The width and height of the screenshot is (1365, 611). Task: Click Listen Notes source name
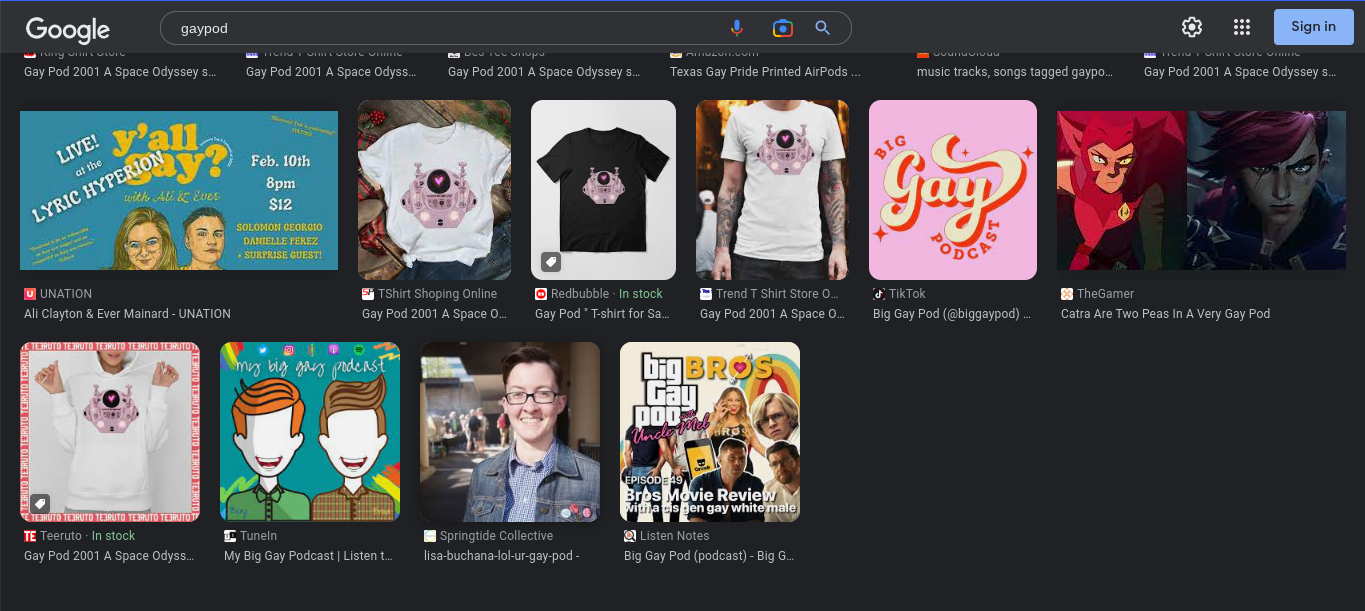[x=674, y=536]
